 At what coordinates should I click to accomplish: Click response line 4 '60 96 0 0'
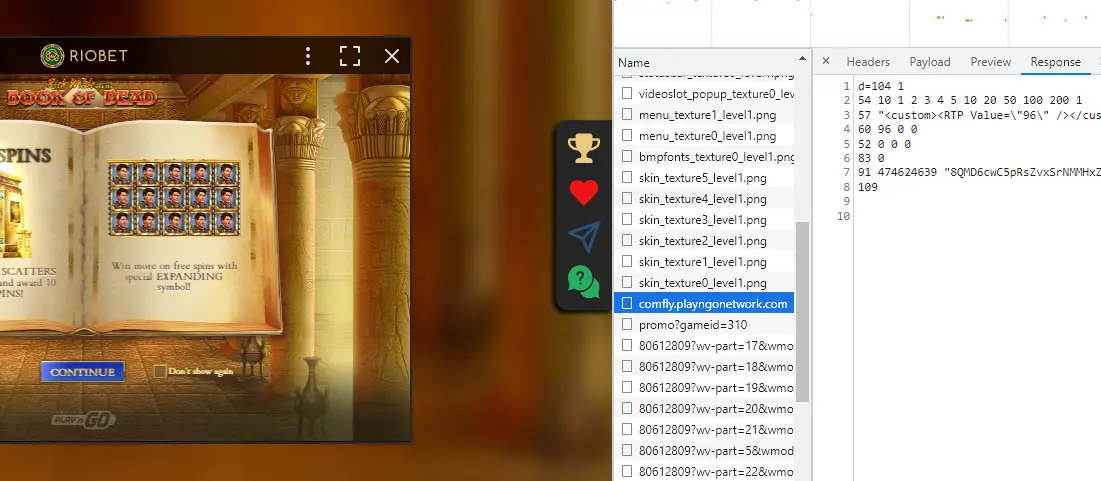(888, 129)
